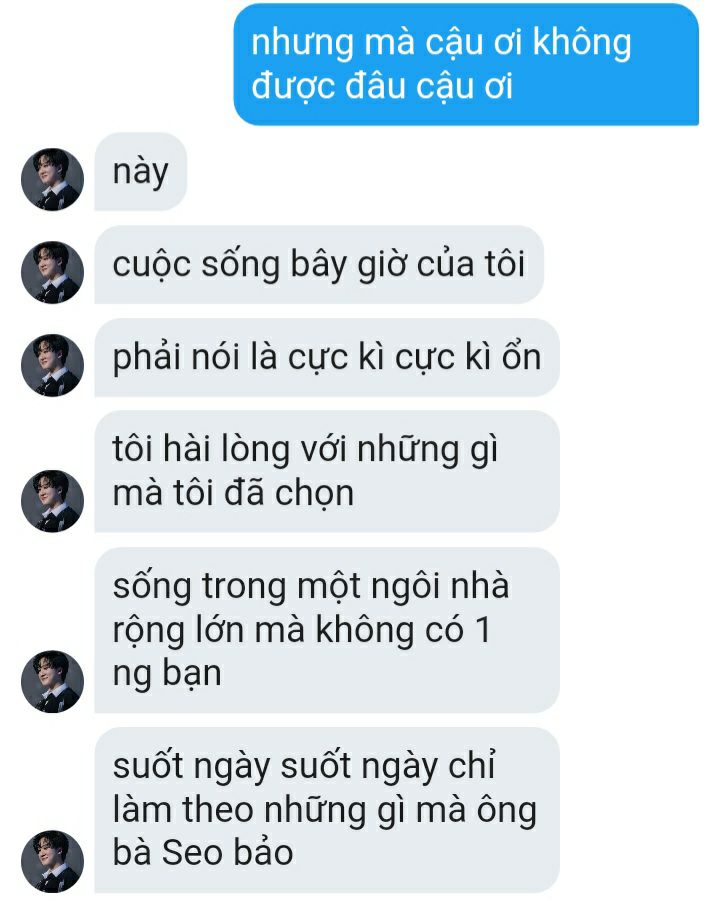
Task: Click the text line 'được đâu cậu ơi'
Action: tap(382, 86)
